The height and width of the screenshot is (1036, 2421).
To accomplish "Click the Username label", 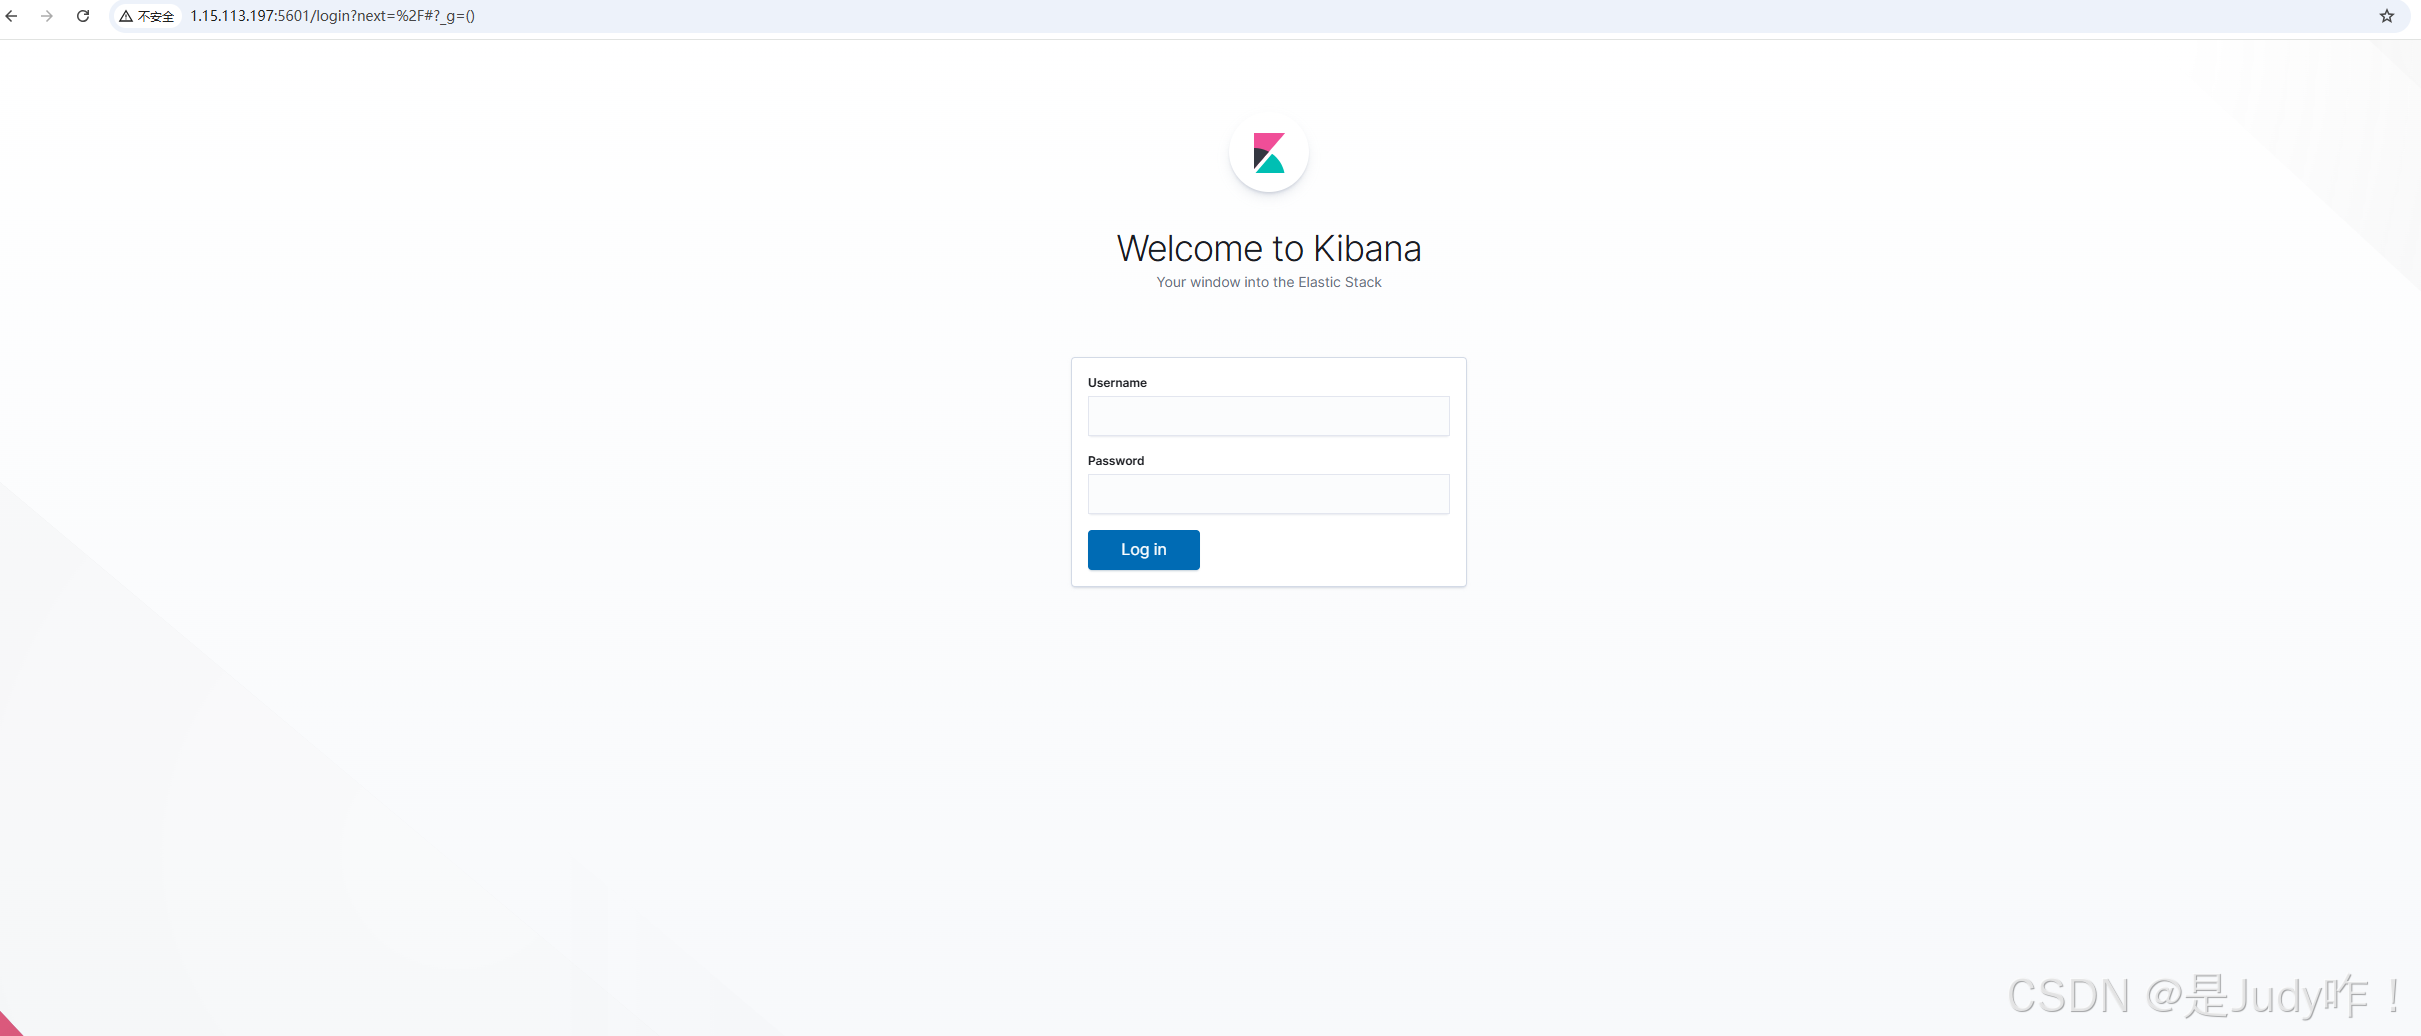I will point(1117,383).
